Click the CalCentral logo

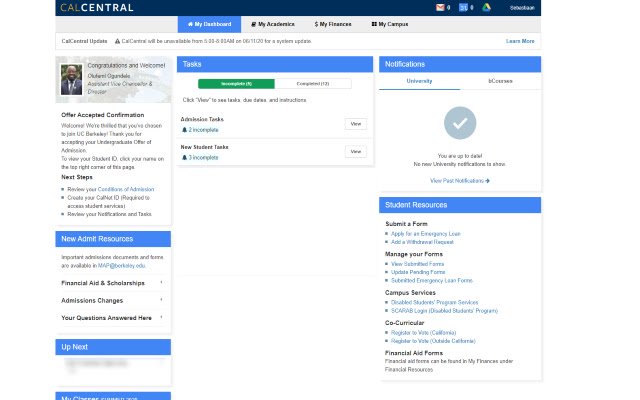[x=97, y=7]
